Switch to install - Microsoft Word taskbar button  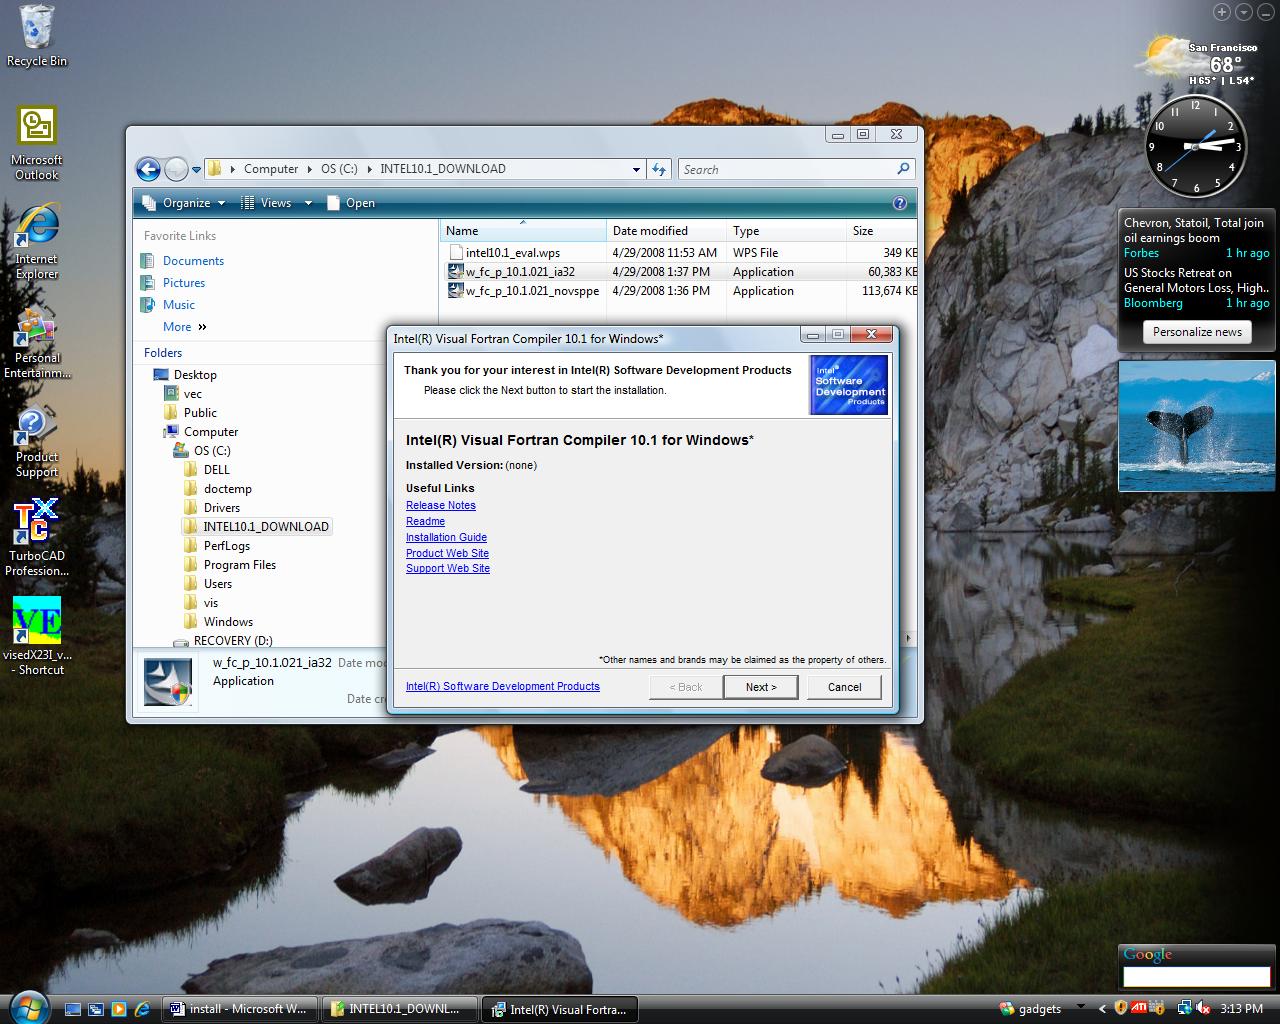point(239,1009)
